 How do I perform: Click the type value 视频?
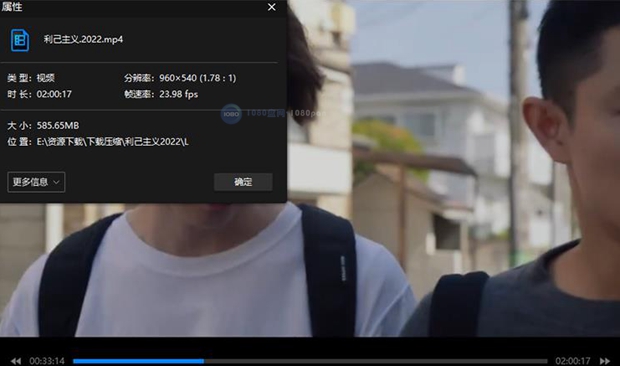click(x=45, y=78)
